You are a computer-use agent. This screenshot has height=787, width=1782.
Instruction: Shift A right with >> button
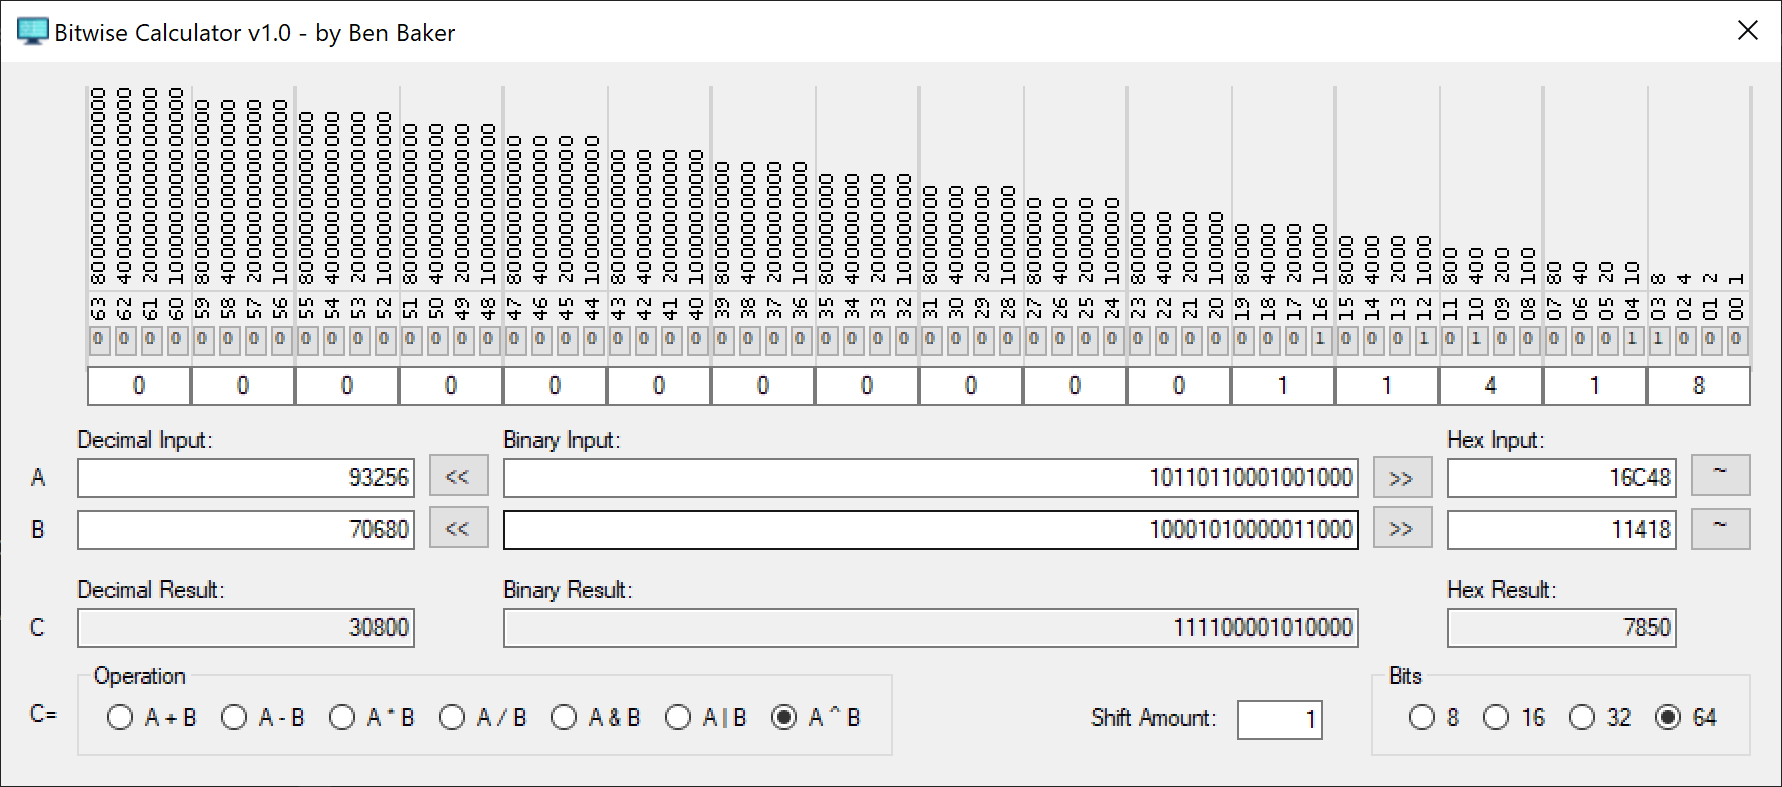tap(1402, 477)
